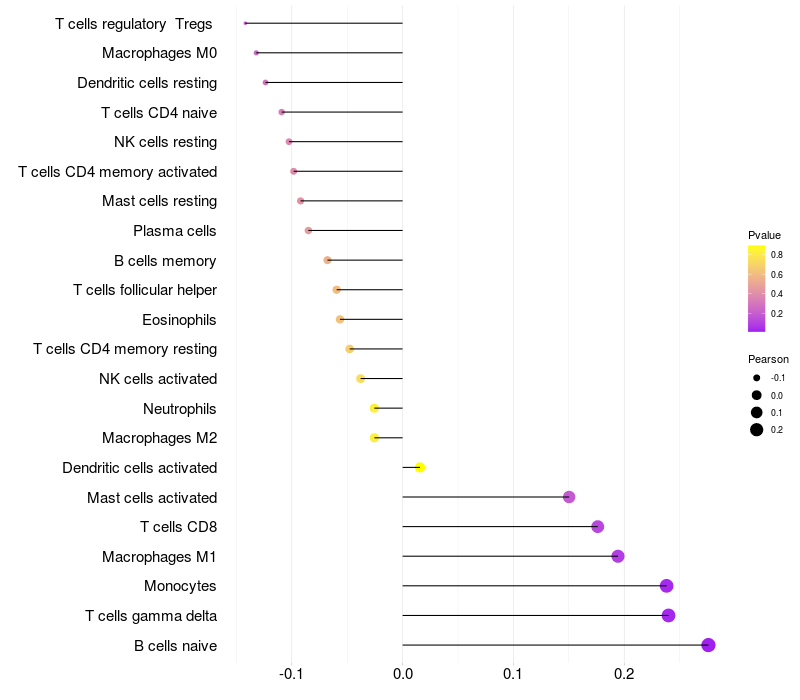800x700 pixels.
Task: Click the Pvalue legend title
Action: (764, 235)
